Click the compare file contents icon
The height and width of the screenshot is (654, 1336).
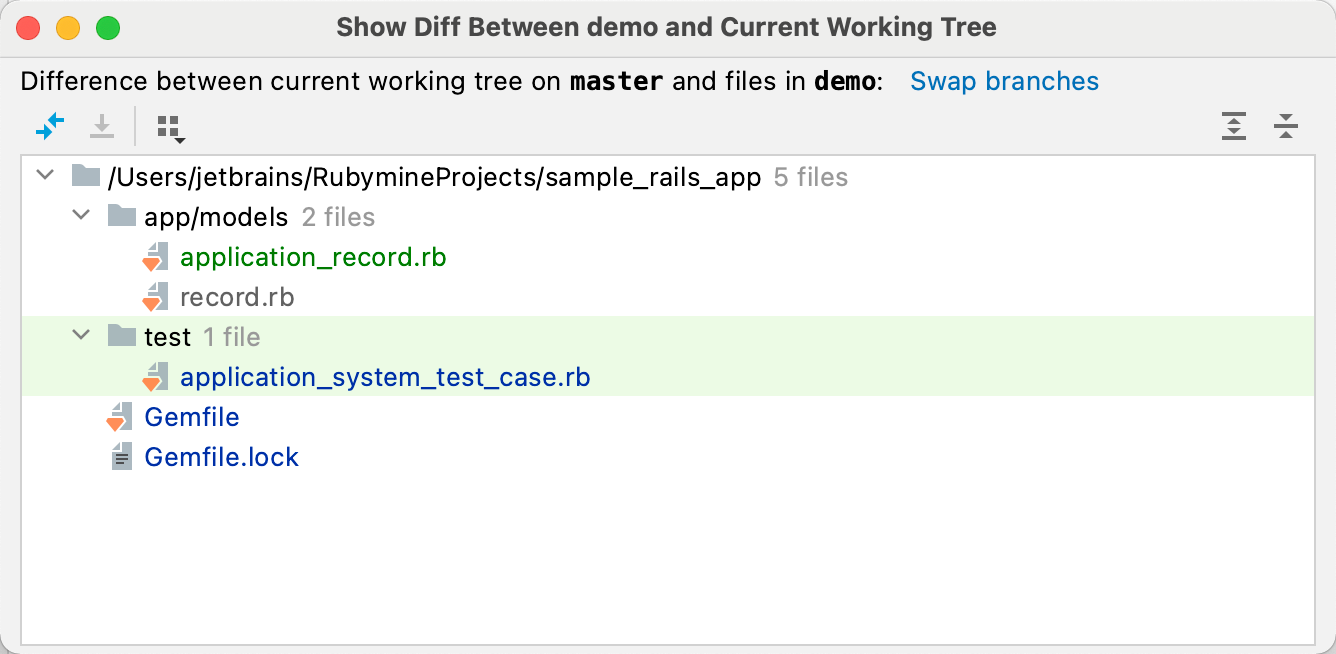(x=48, y=127)
